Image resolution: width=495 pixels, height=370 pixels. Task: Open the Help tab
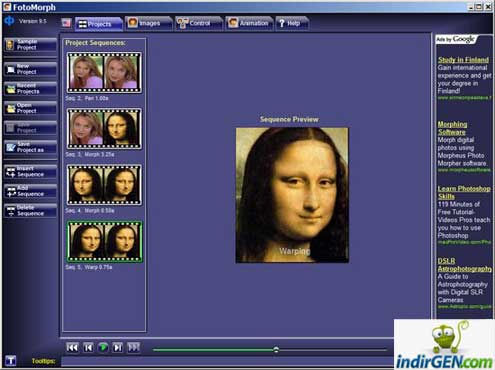pos(292,23)
